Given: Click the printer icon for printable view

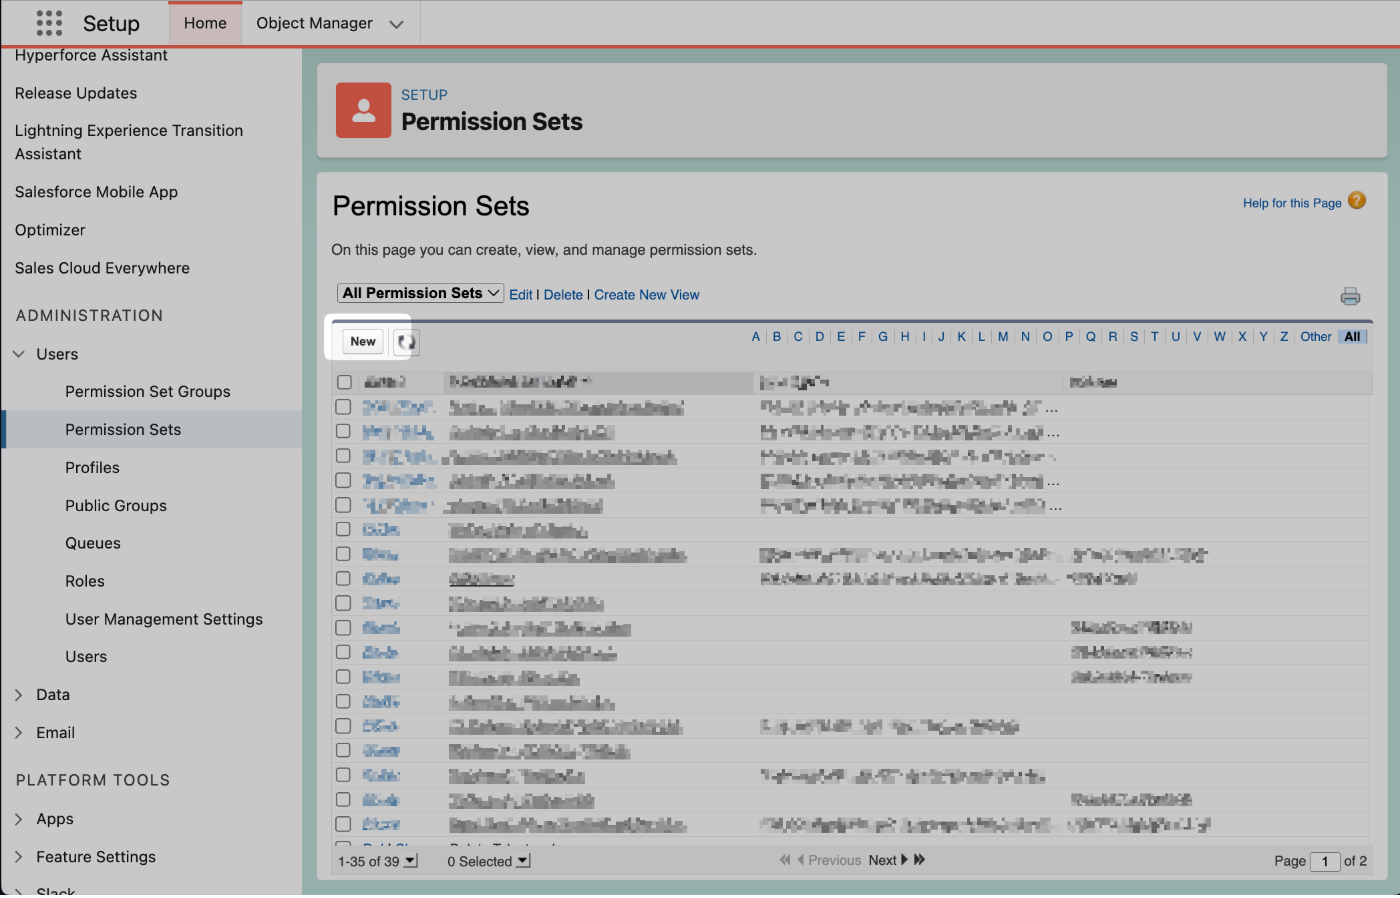Looking at the screenshot, I should (1351, 296).
